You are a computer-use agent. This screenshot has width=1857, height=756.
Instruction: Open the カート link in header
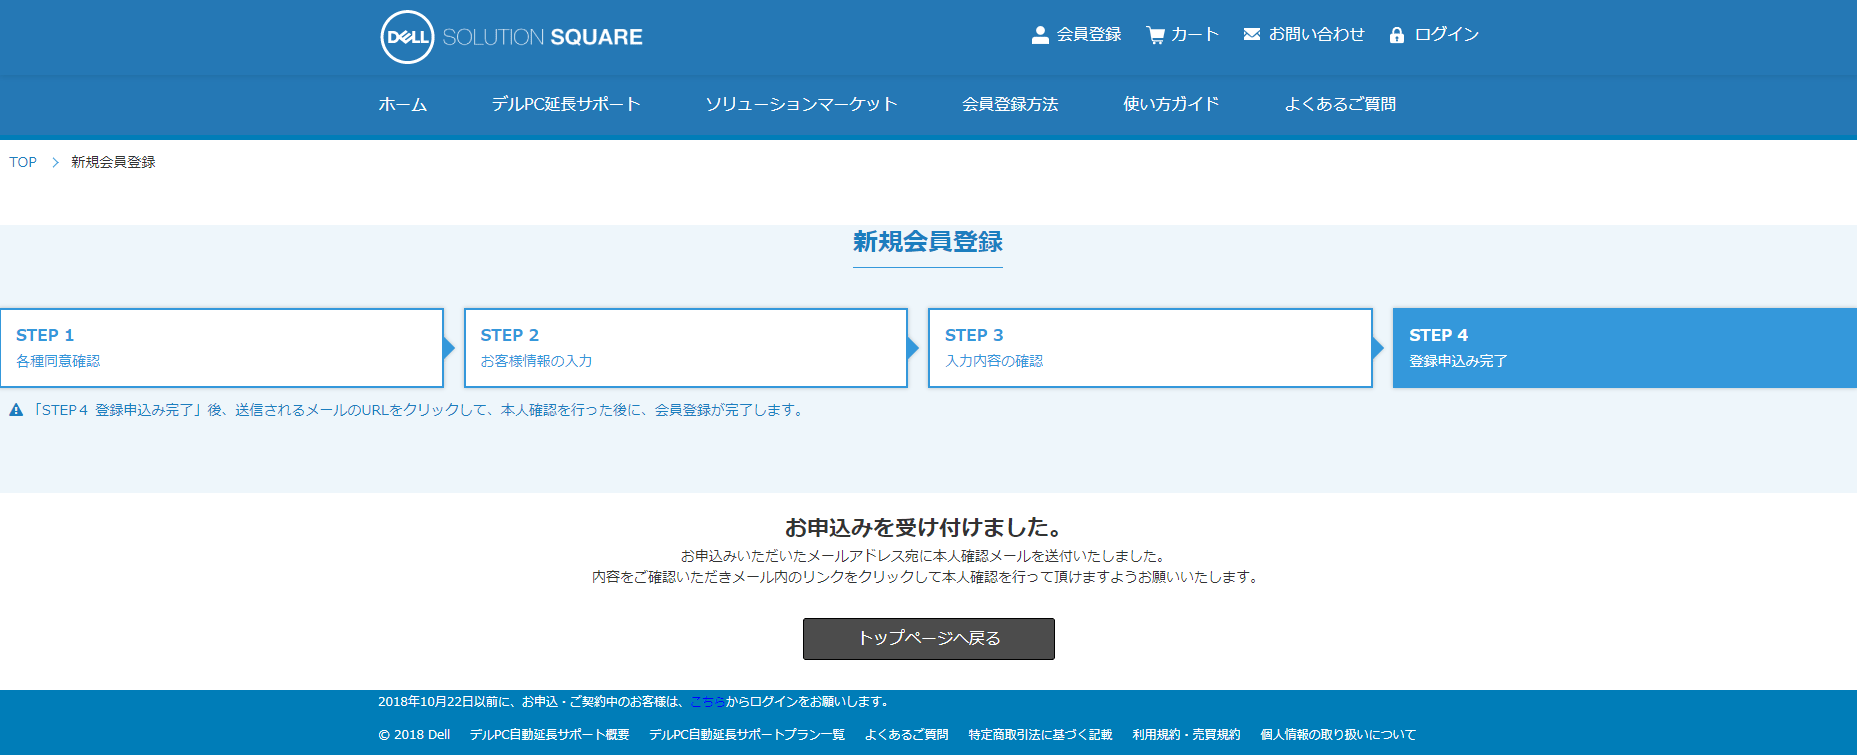(x=1195, y=34)
